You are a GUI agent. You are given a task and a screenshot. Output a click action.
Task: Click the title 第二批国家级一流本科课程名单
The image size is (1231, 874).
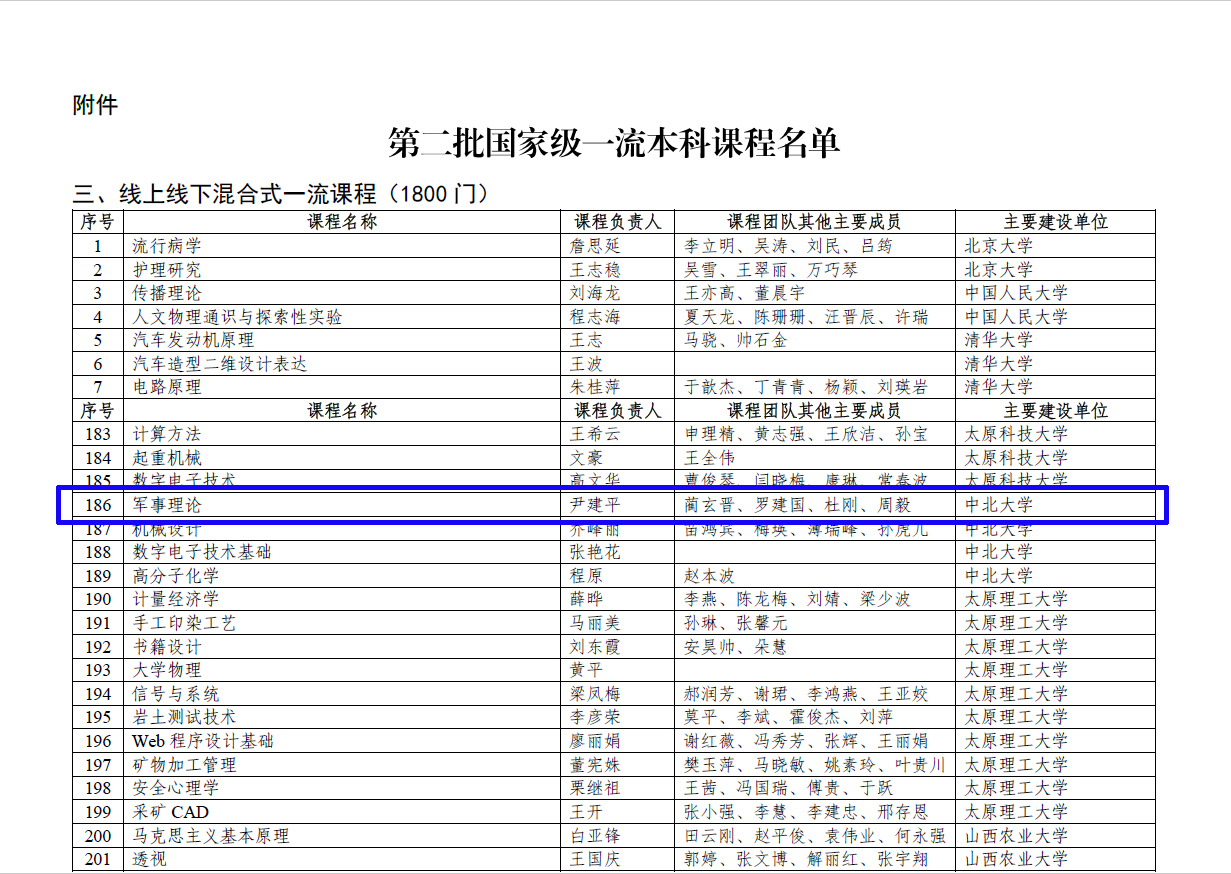pyautogui.click(x=614, y=145)
